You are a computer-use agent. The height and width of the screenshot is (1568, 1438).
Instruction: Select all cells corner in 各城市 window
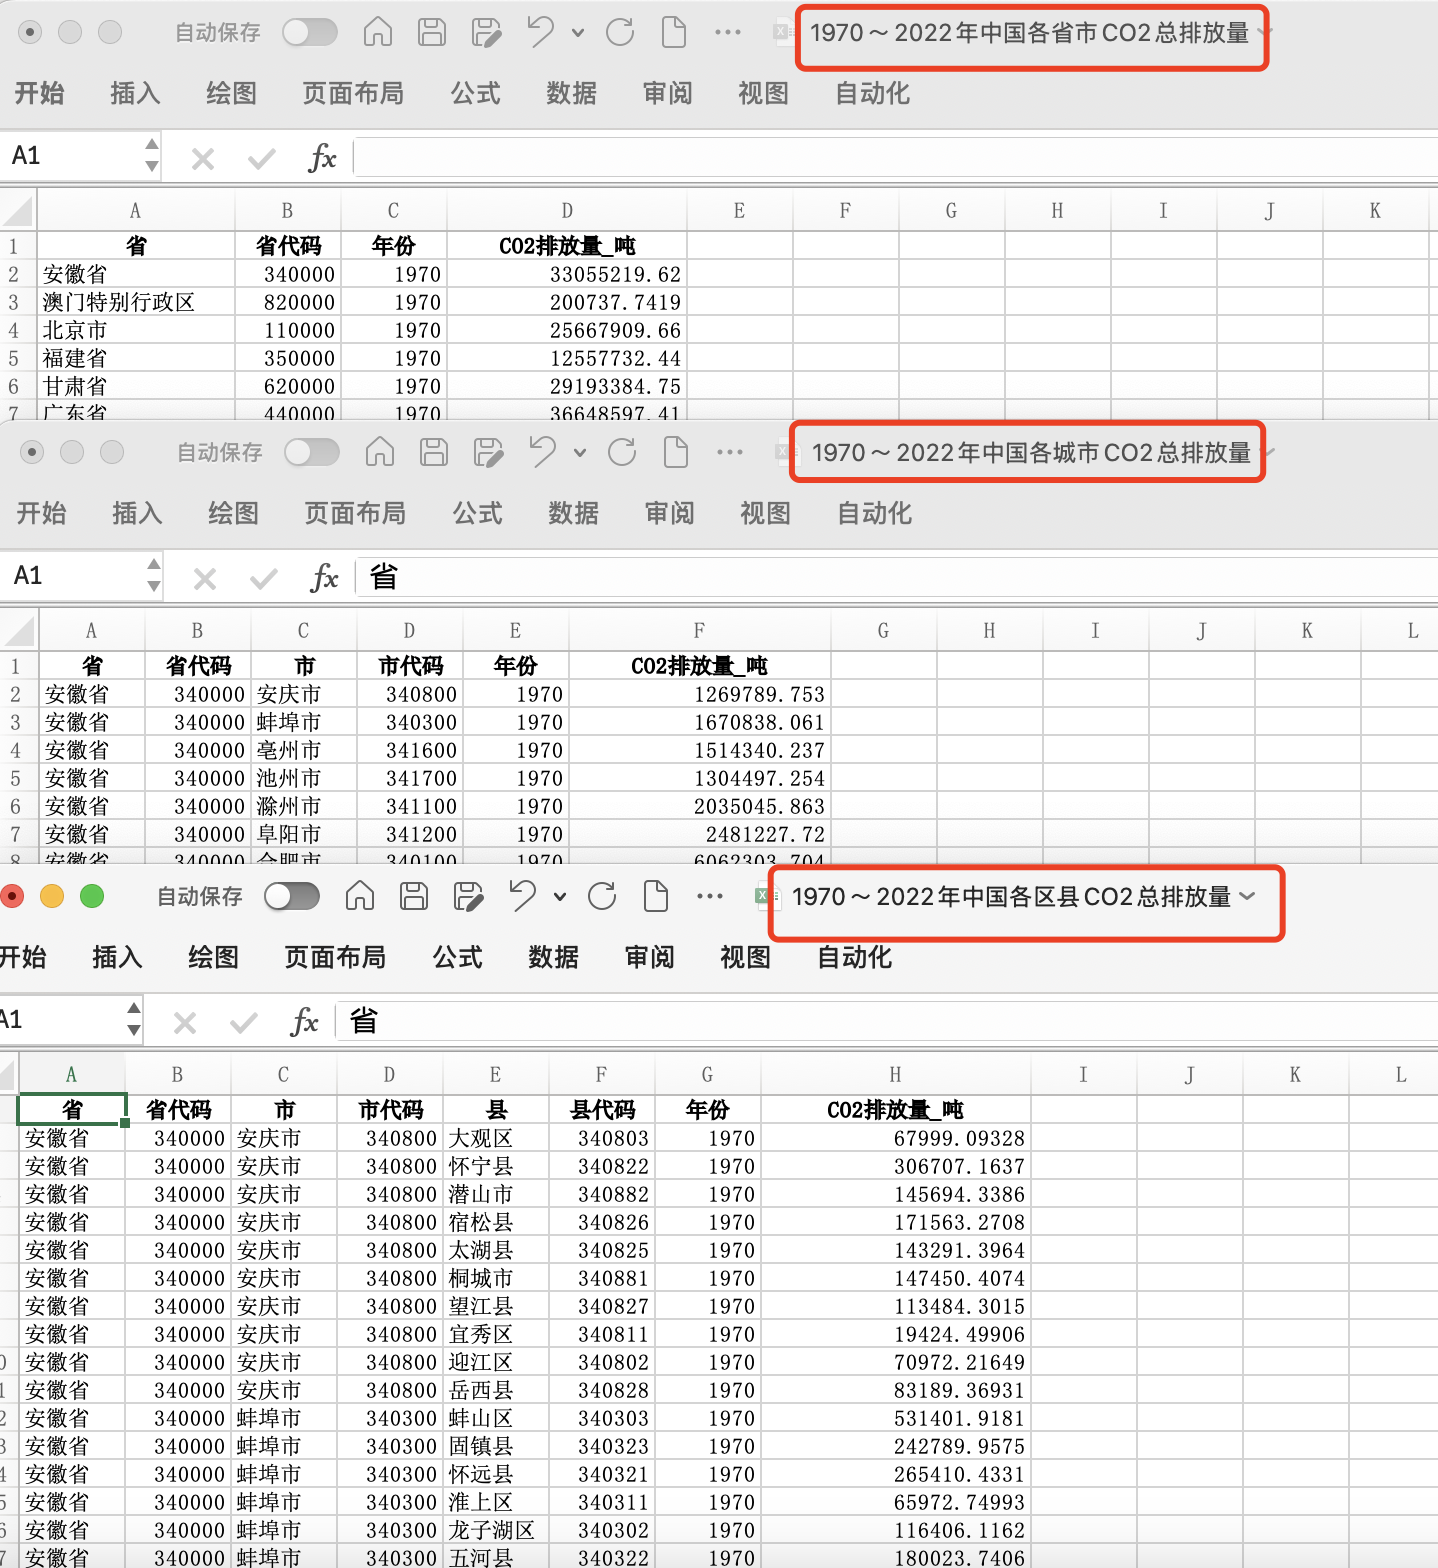tap(19, 631)
